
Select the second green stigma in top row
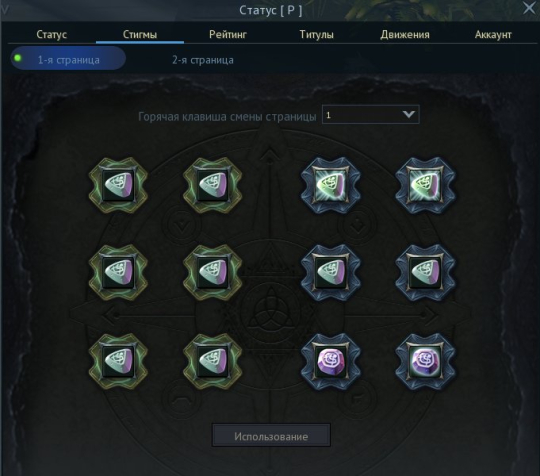point(212,185)
